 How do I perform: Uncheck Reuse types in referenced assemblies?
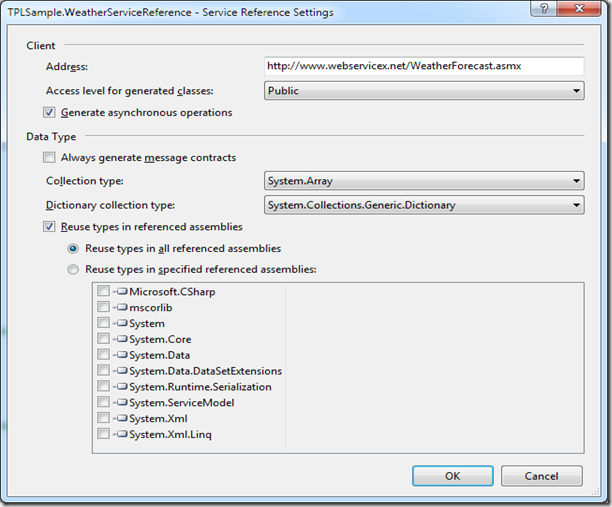(50, 227)
